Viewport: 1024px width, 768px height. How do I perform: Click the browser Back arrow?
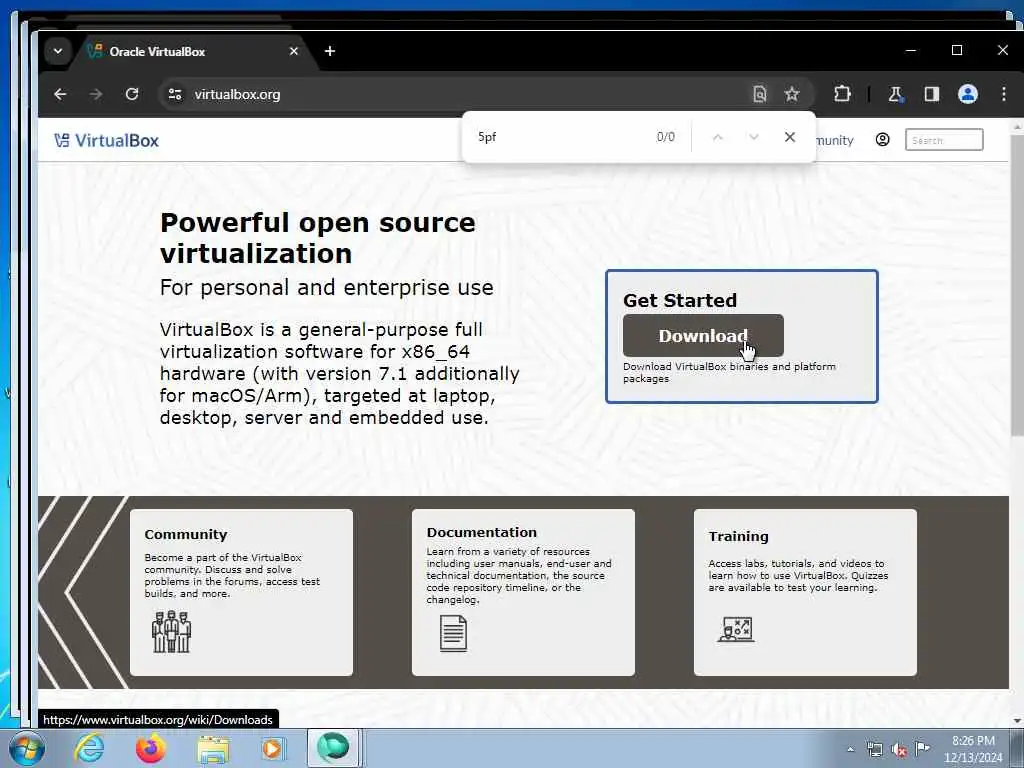point(60,94)
